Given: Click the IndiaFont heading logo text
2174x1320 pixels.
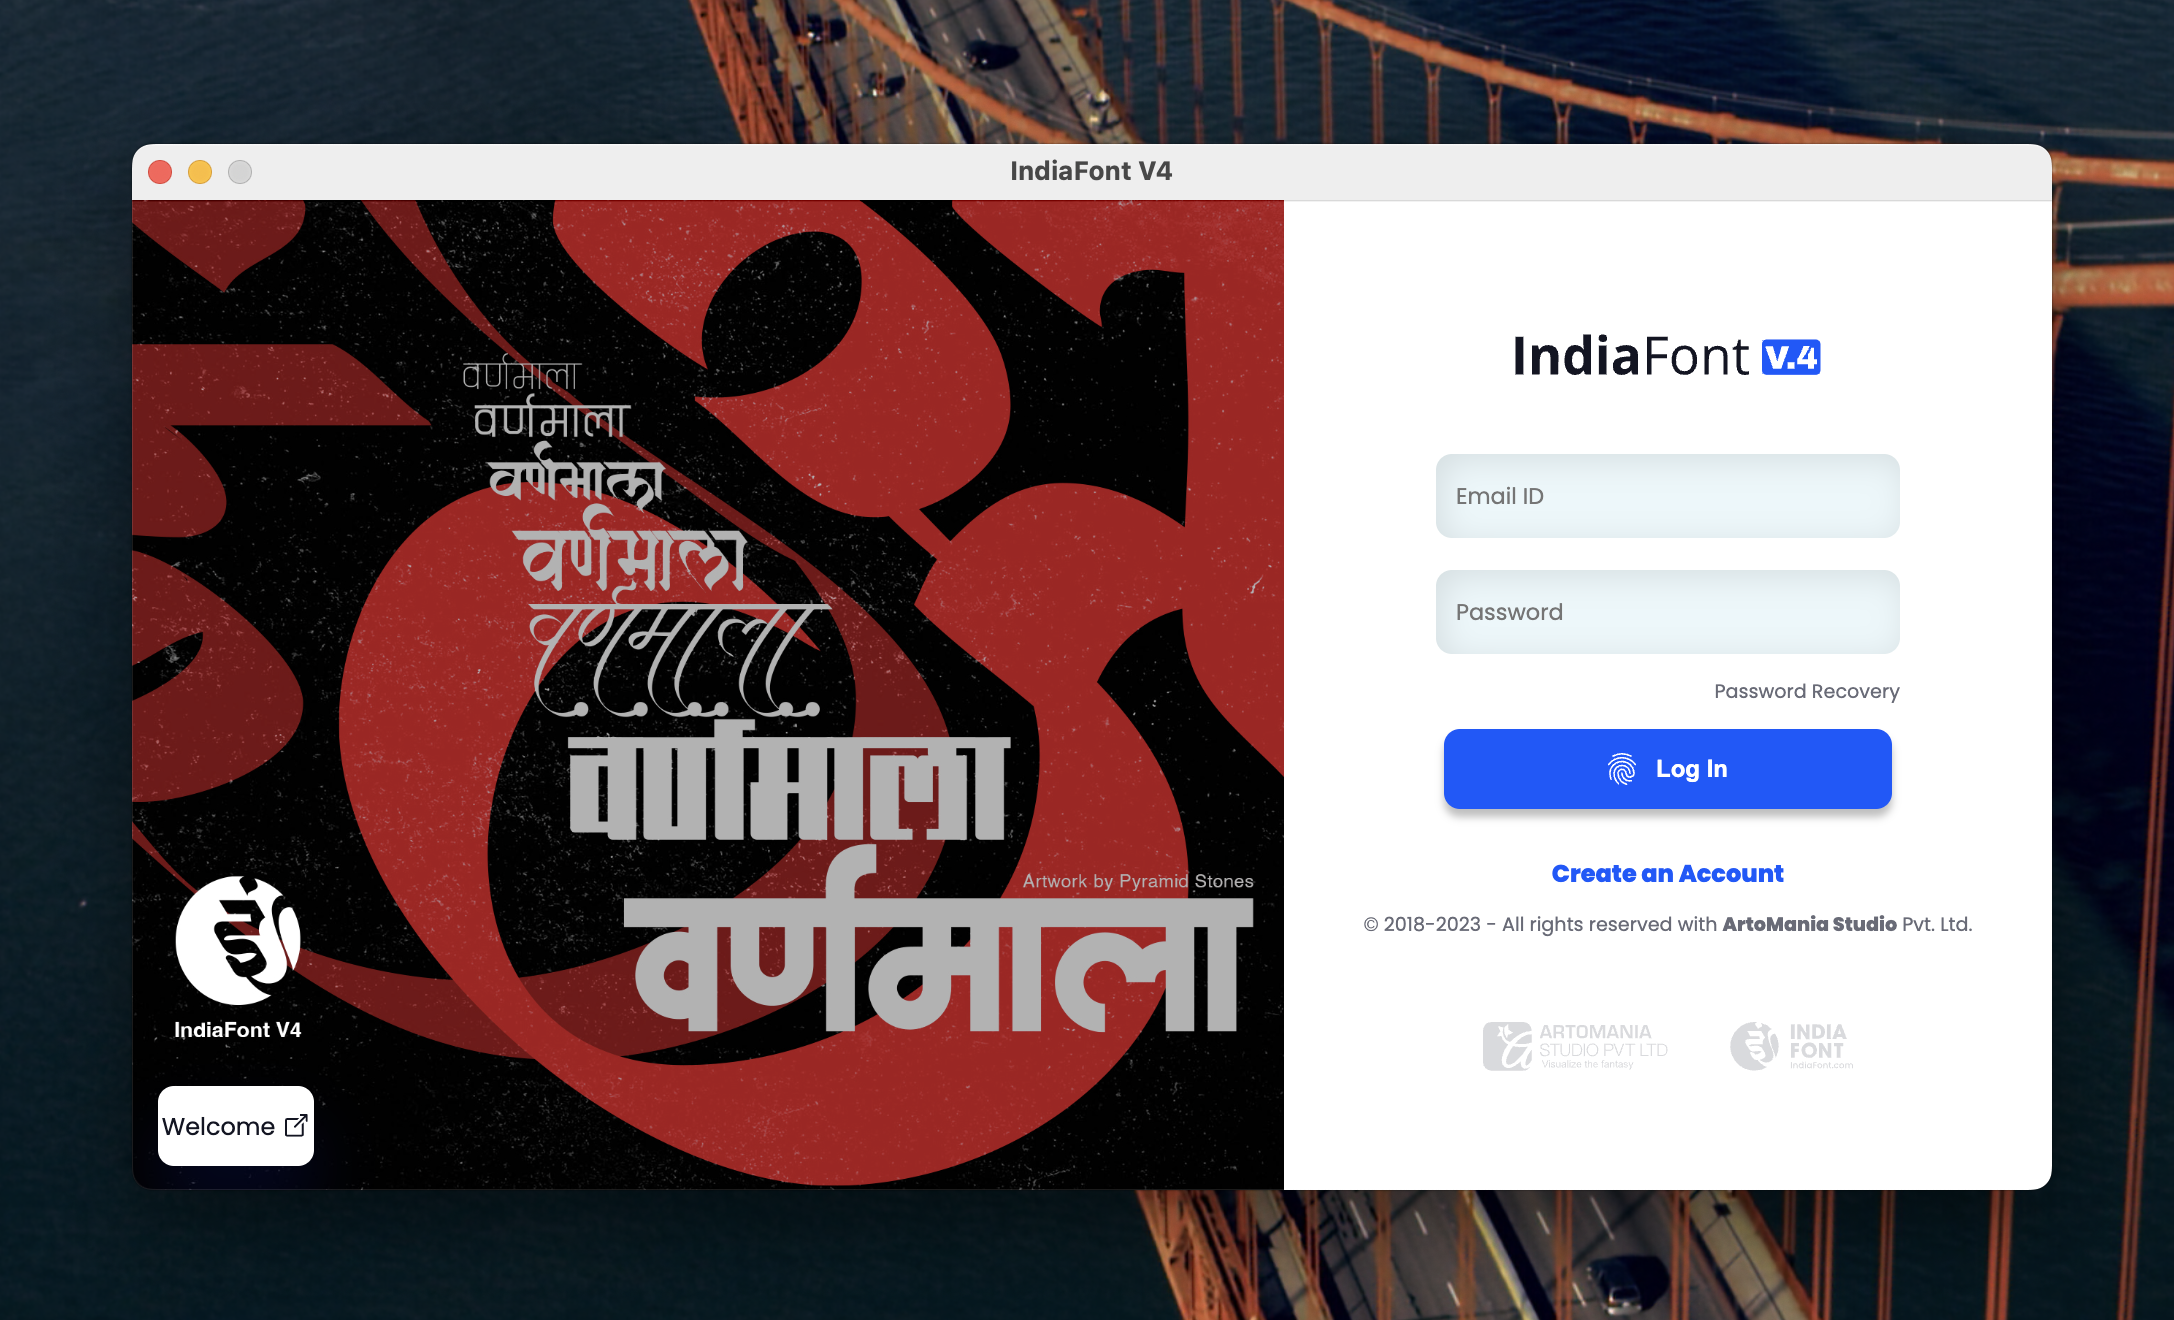Looking at the screenshot, I should click(x=1631, y=356).
